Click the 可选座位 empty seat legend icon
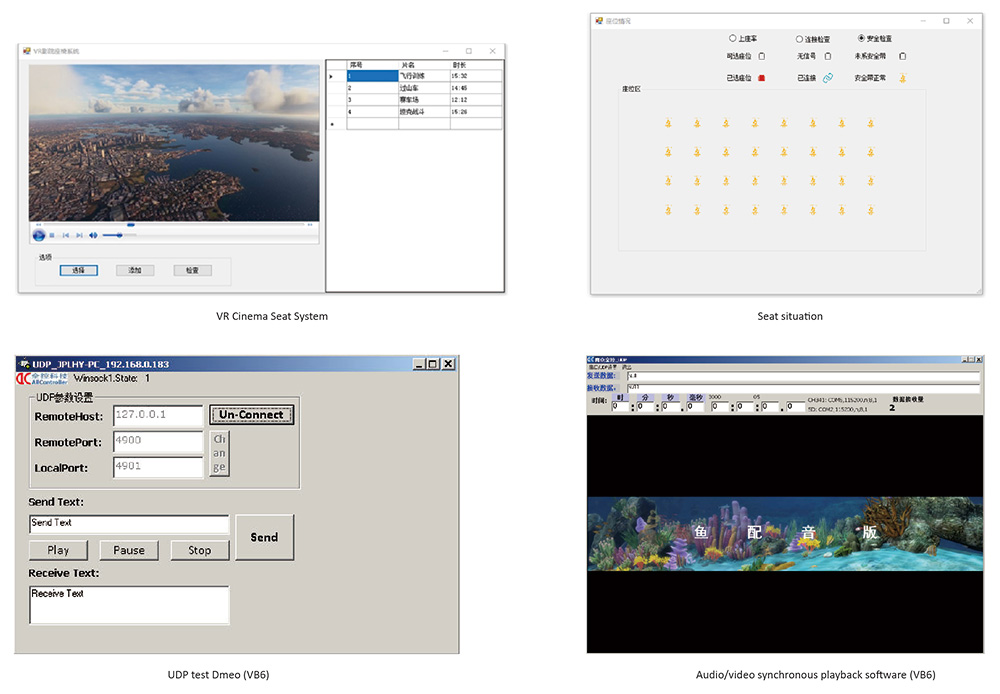This screenshot has height=694, width=1000. pos(762,56)
